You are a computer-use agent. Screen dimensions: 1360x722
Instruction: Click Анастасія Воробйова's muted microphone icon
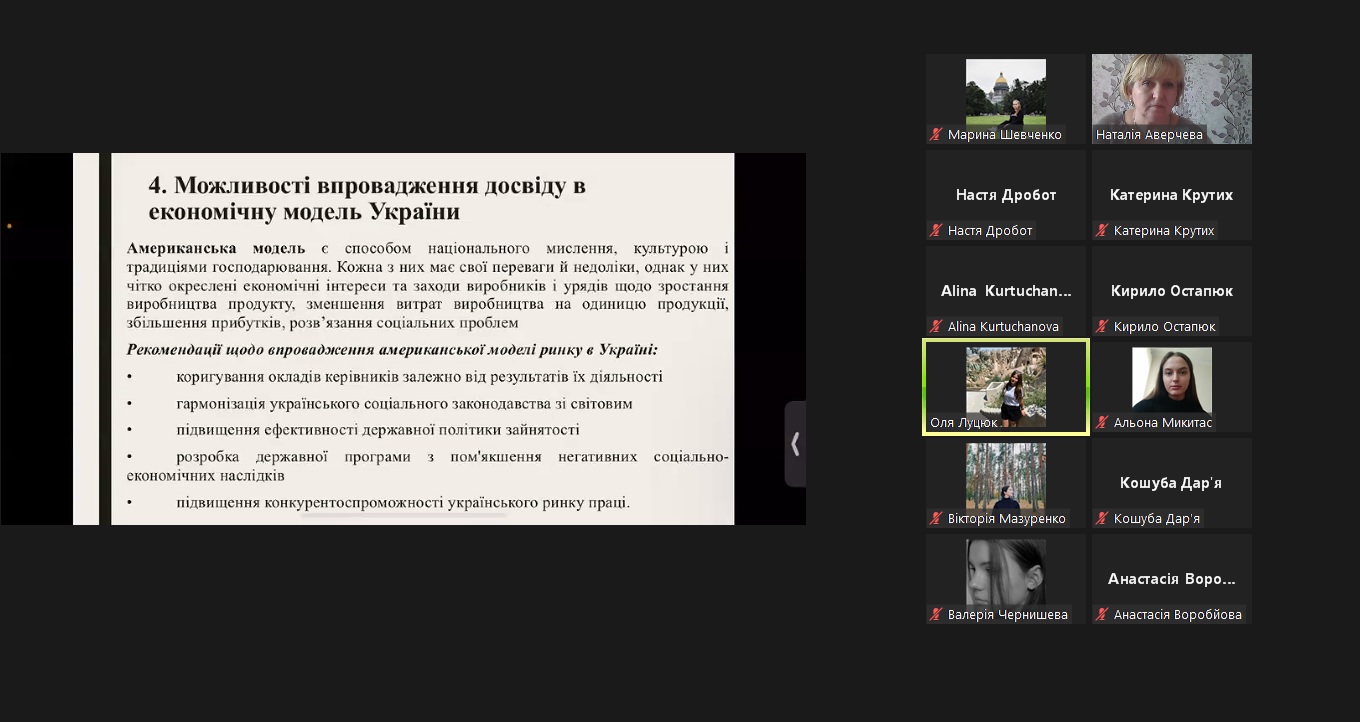(1103, 615)
